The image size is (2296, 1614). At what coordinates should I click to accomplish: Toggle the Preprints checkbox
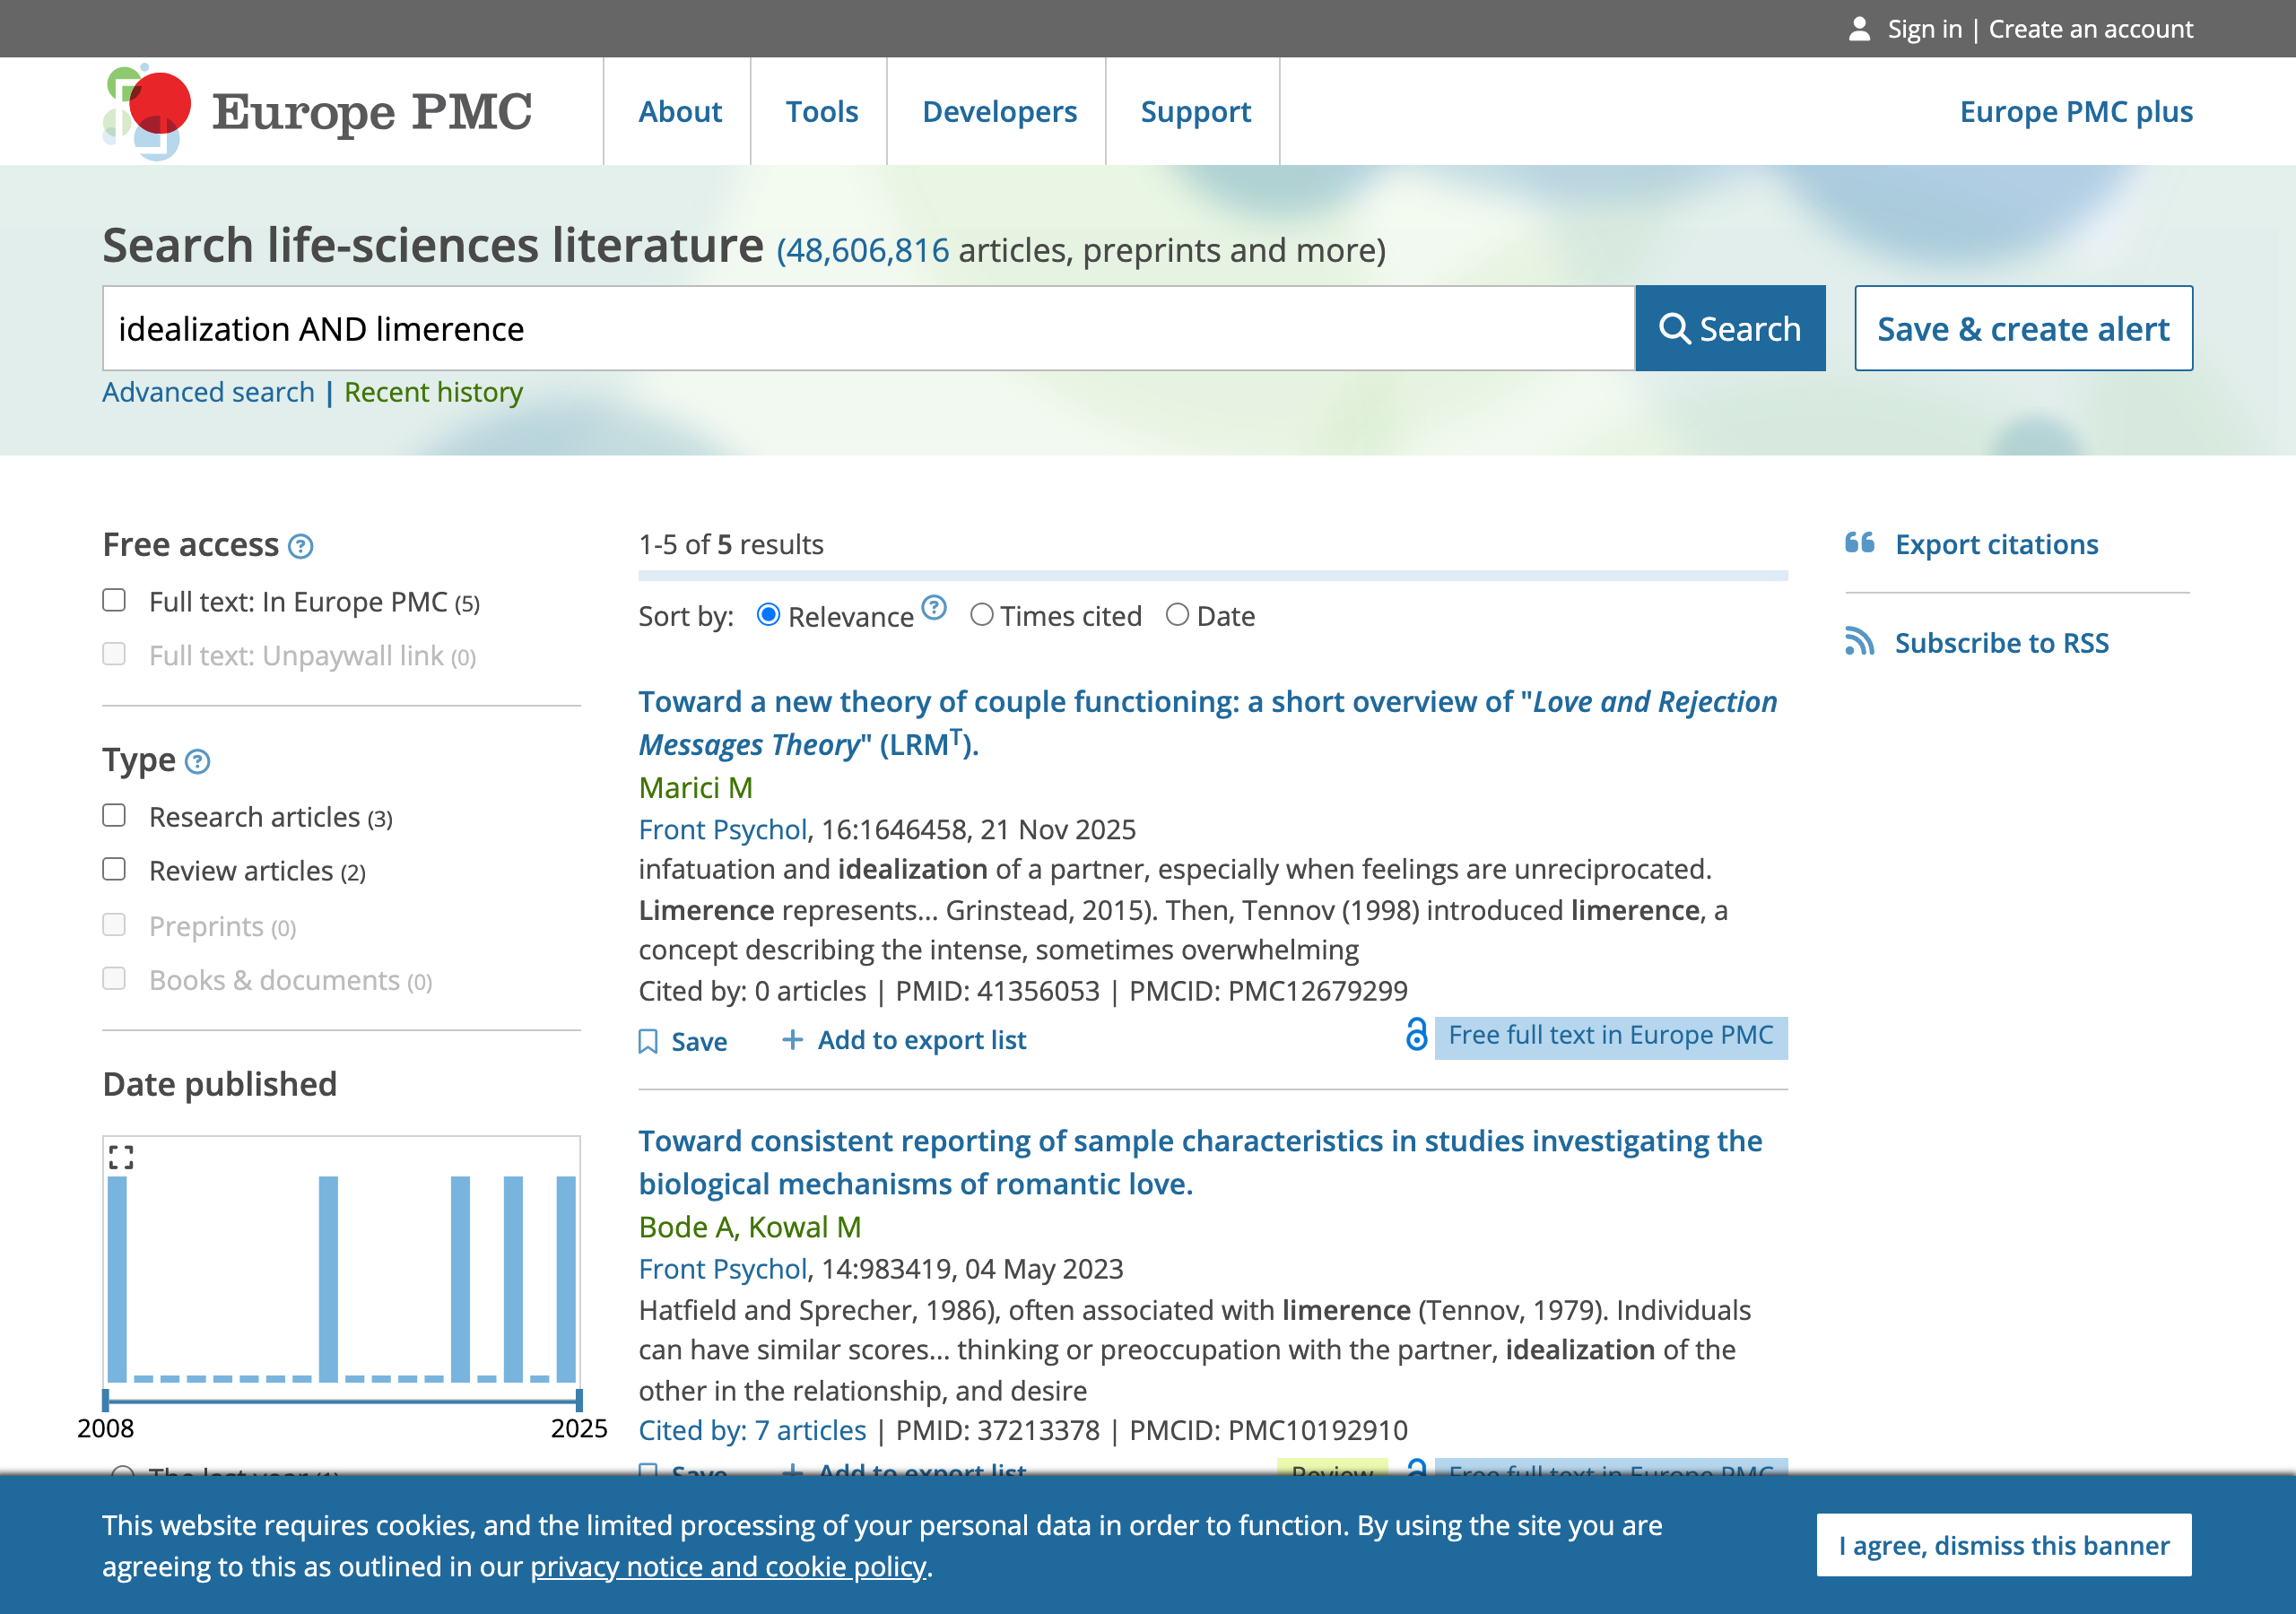click(114, 924)
